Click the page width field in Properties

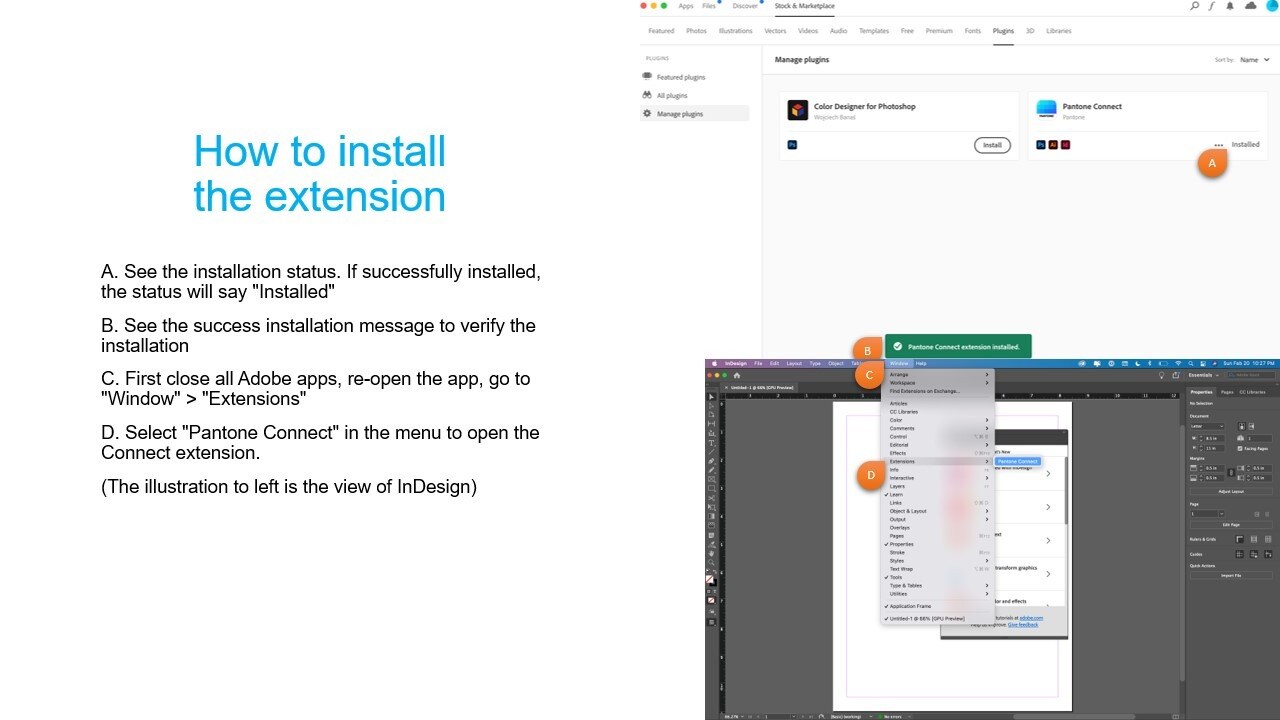(1213, 438)
